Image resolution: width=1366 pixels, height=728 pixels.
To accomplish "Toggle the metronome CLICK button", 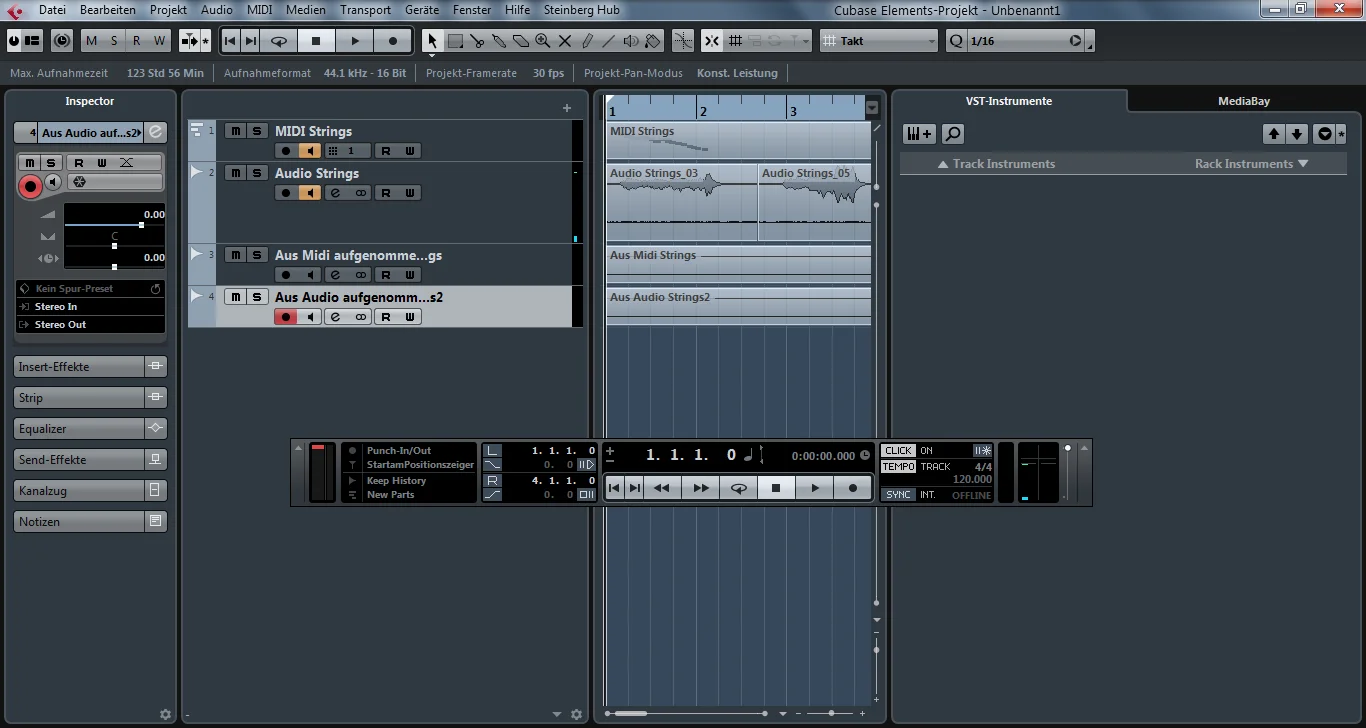I will coord(899,451).
